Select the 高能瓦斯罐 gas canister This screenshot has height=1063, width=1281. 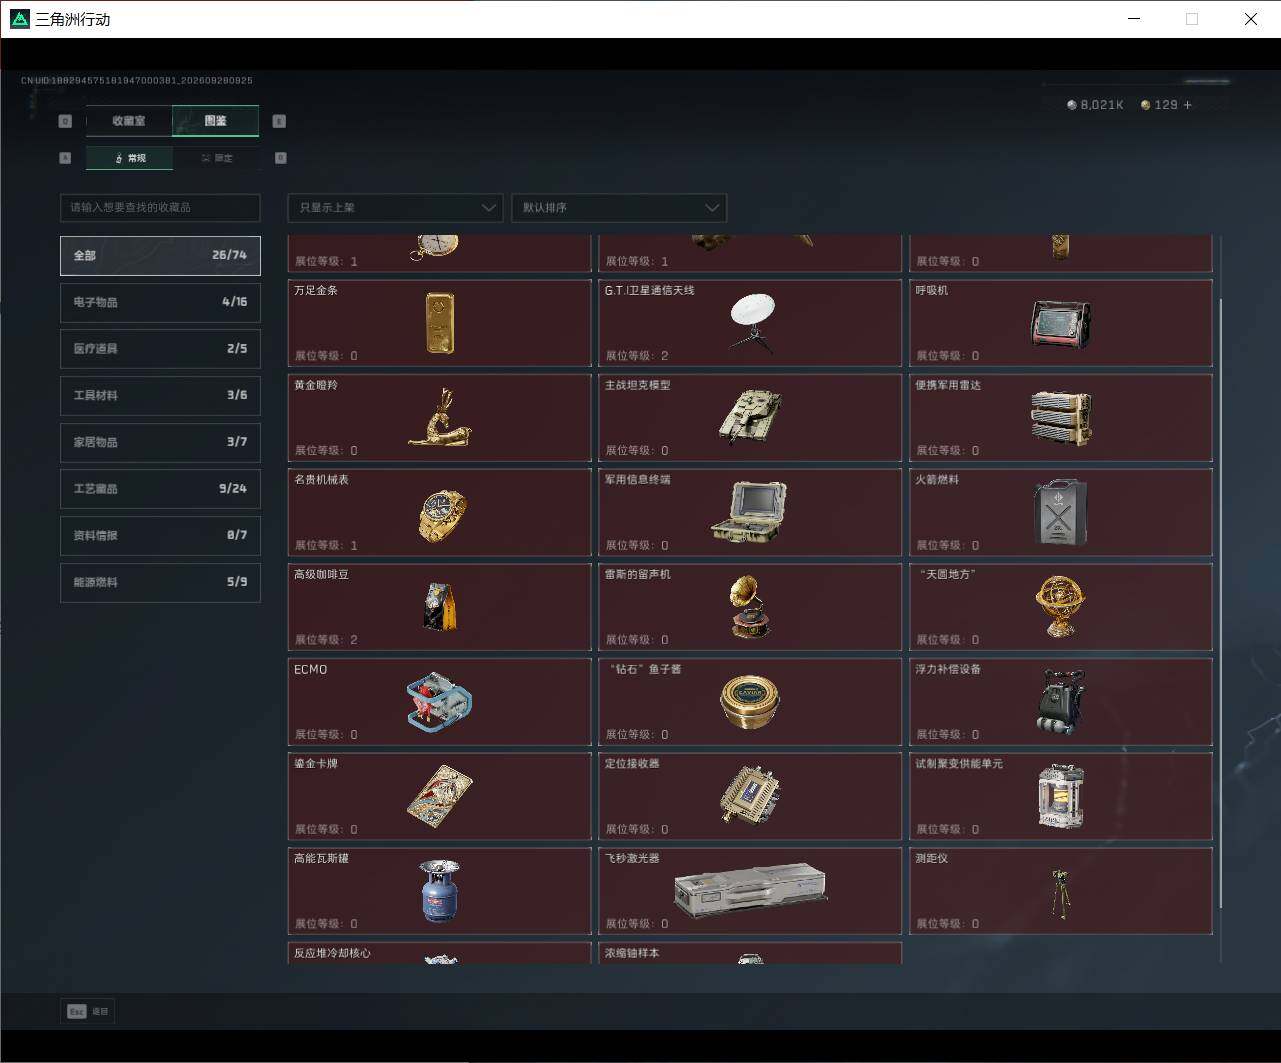439,891
